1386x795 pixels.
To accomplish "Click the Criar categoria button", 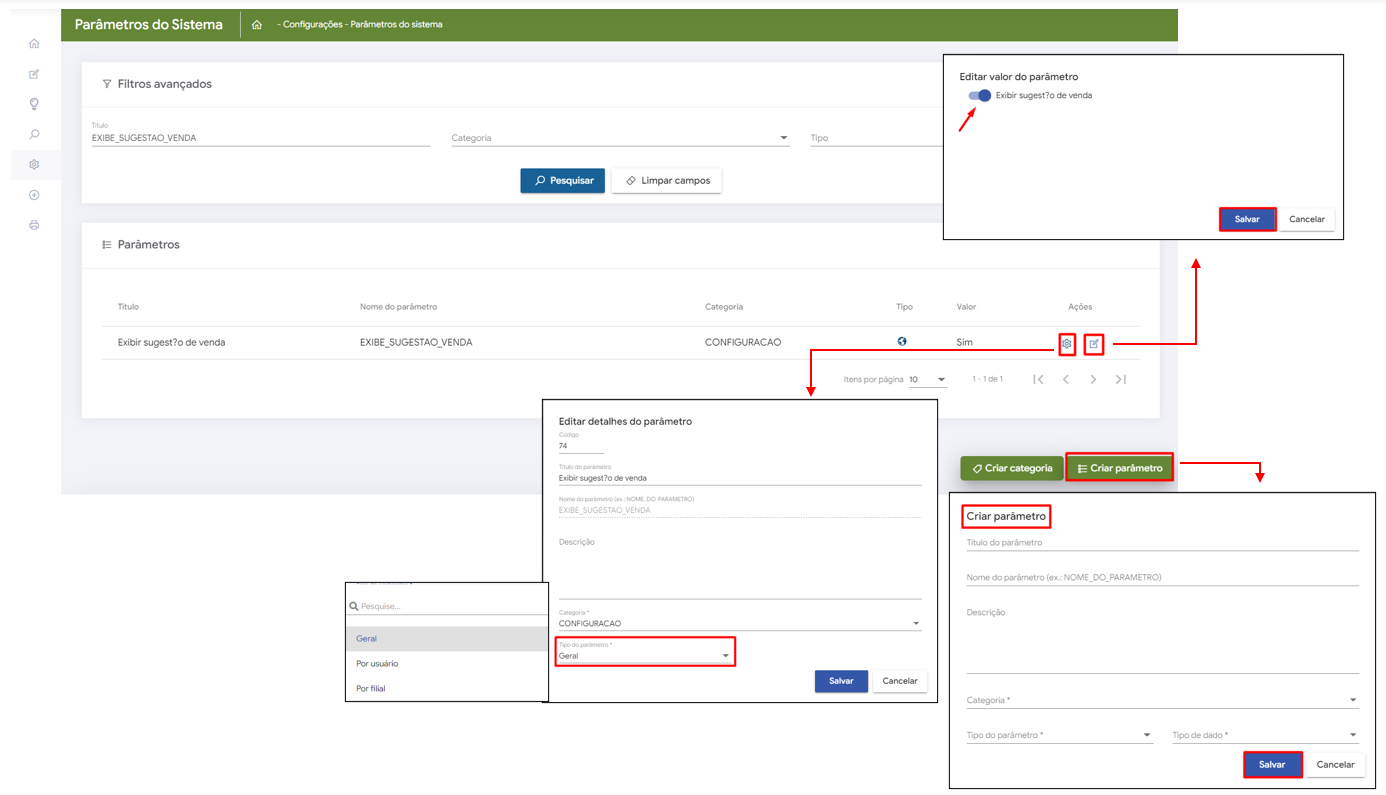I will pos(1011,468).
